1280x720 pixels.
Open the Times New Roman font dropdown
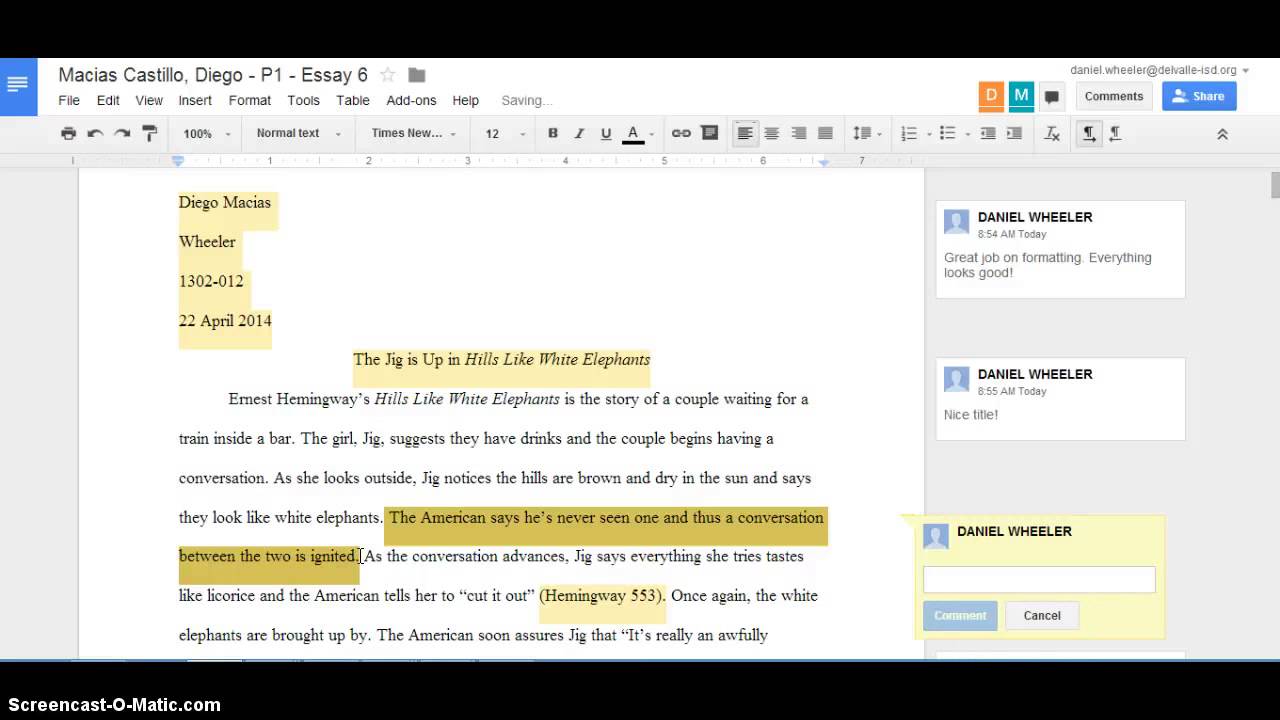[x=413, y=133]
